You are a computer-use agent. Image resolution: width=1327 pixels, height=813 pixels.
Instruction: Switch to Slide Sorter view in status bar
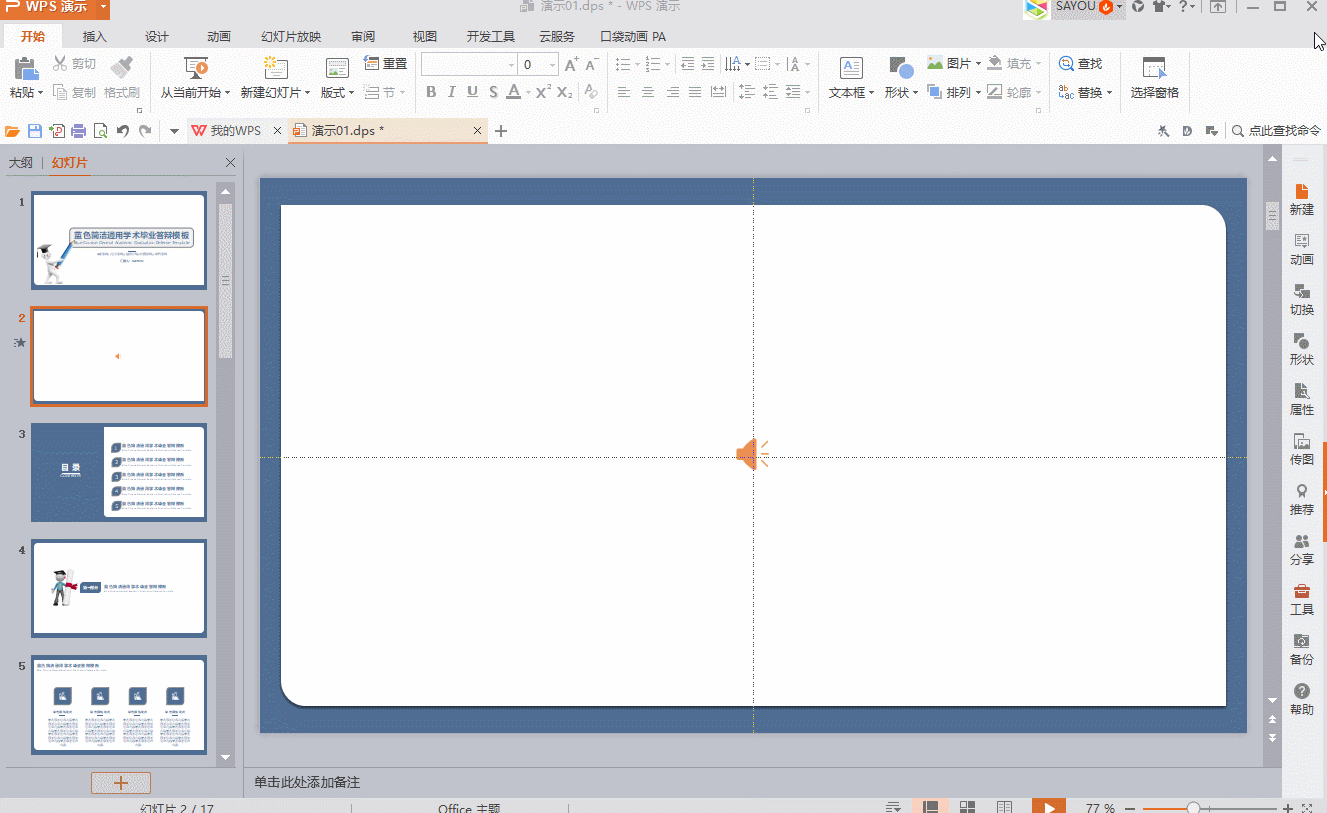coord(967,807)
